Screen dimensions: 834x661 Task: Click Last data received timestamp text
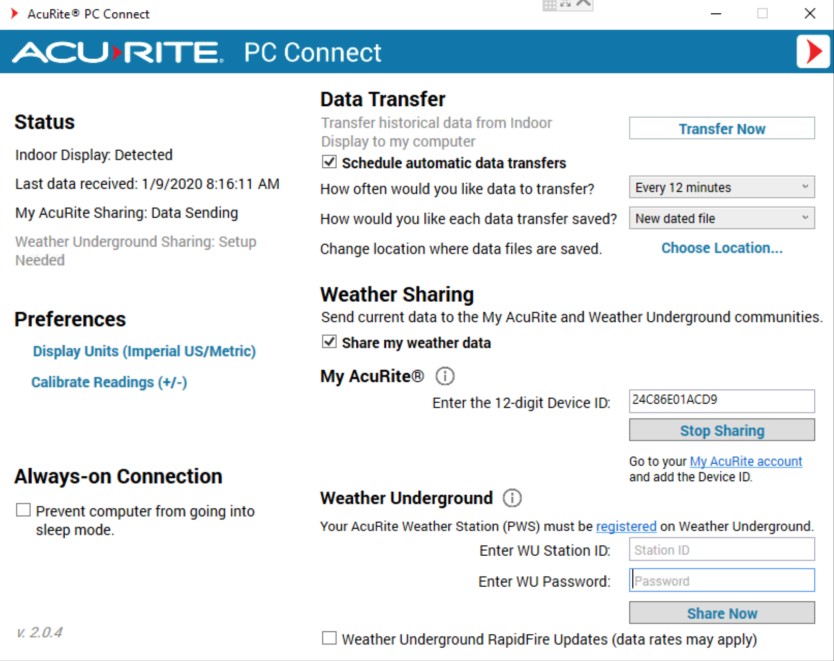click(x=147, y=184)
